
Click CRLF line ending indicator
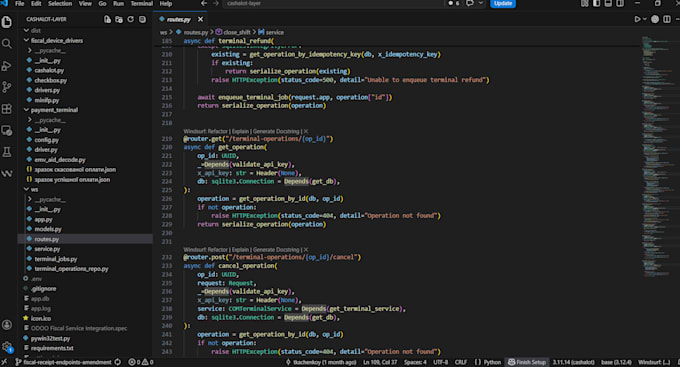pyautogui.click(x=461, y=362)
